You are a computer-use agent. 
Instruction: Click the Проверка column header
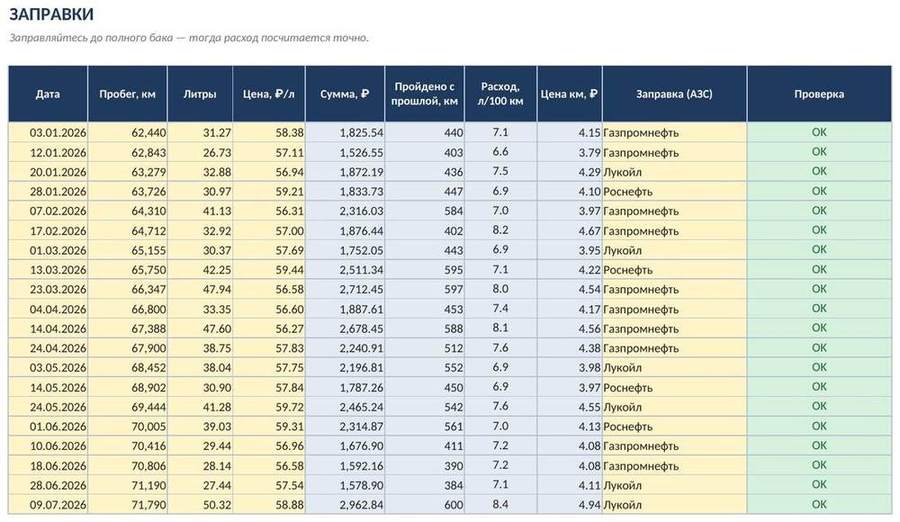click(819, 94)
